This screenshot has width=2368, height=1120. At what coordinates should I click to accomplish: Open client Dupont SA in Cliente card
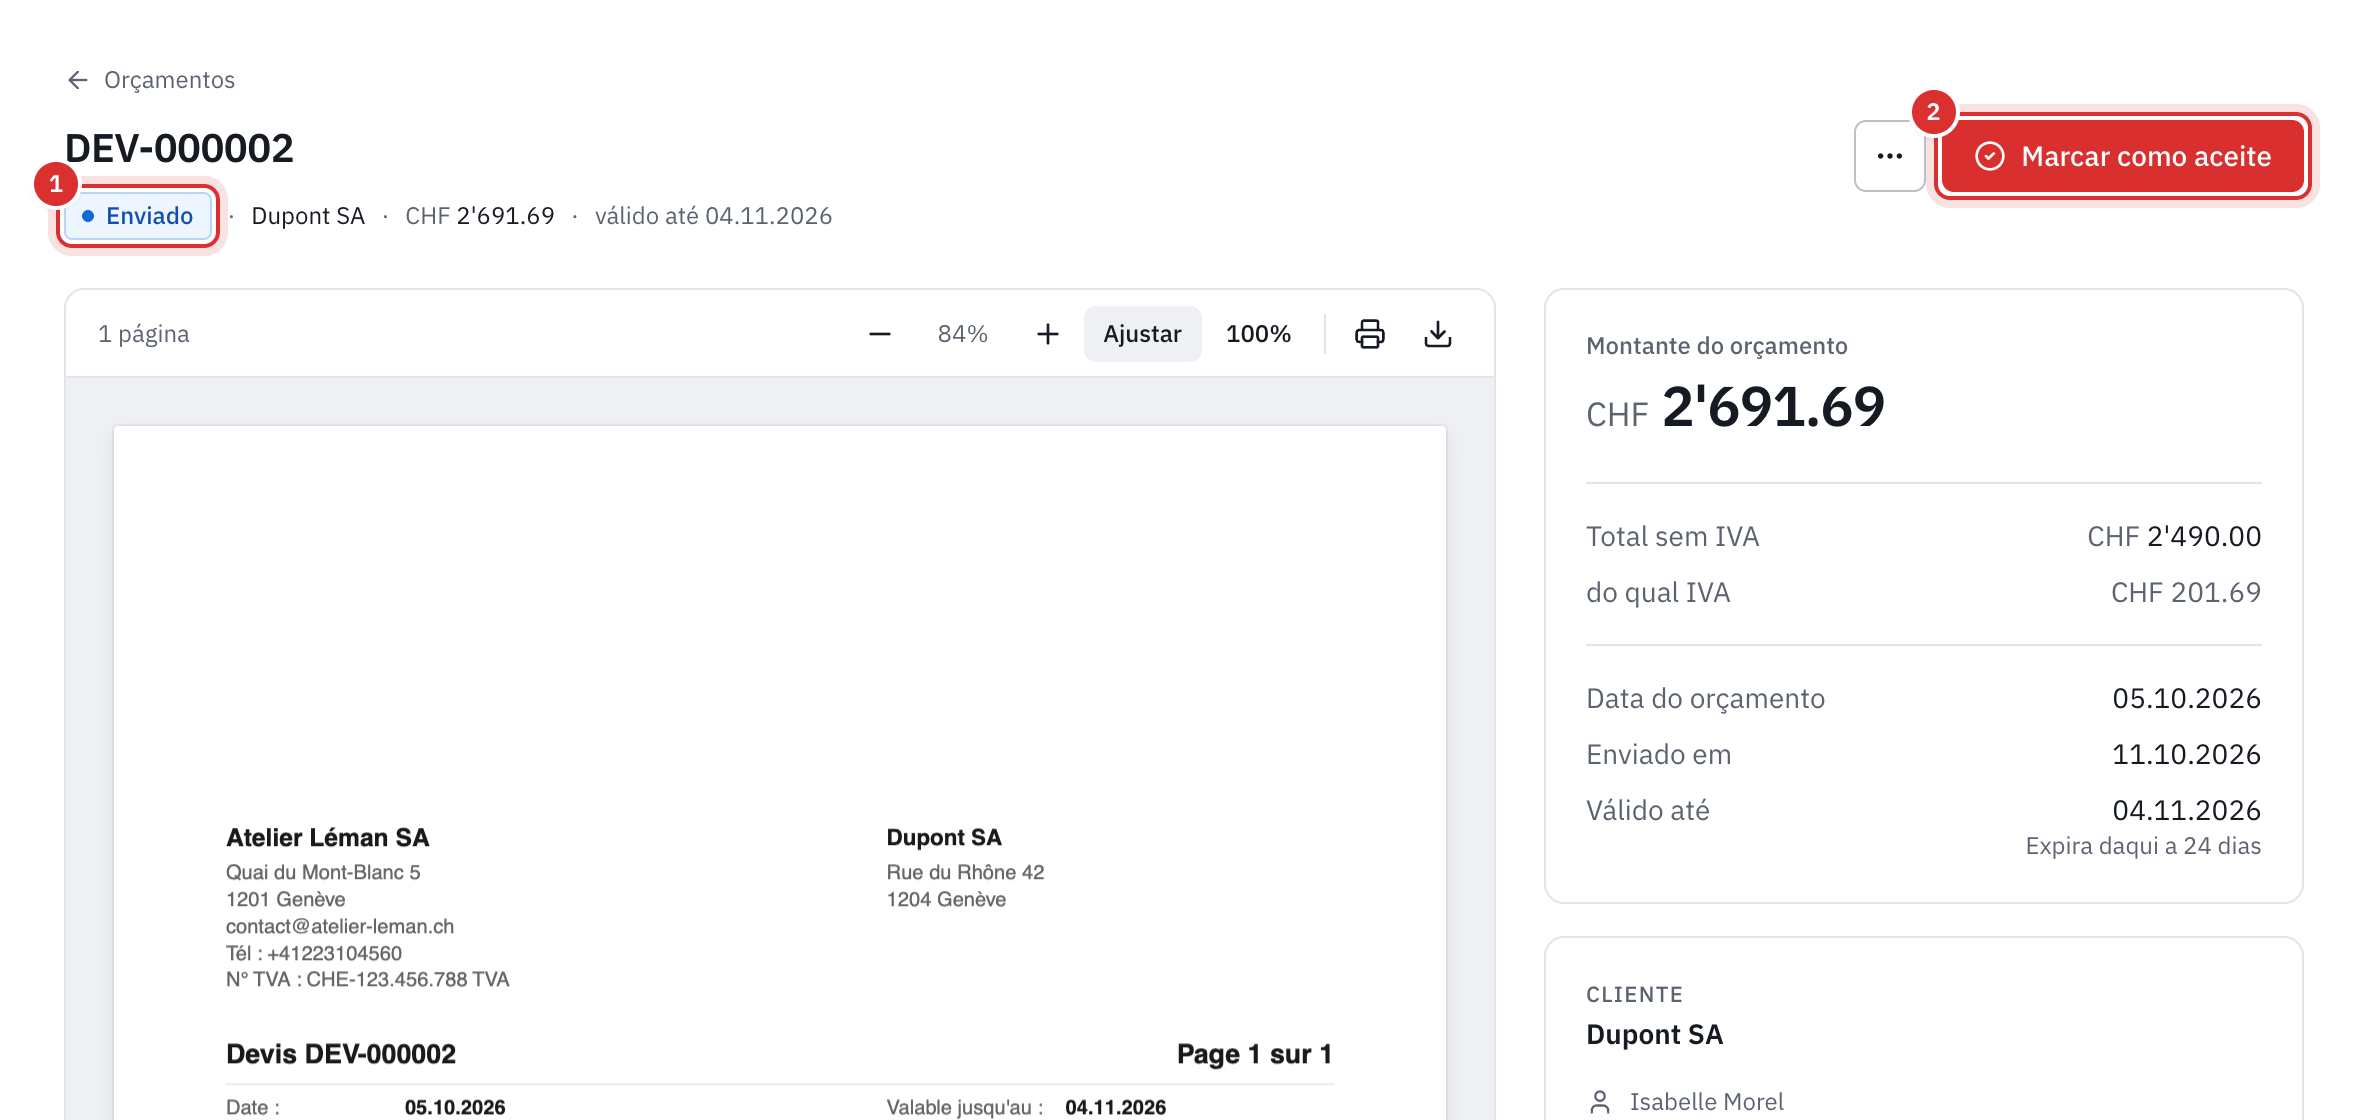(1654, 1035)
